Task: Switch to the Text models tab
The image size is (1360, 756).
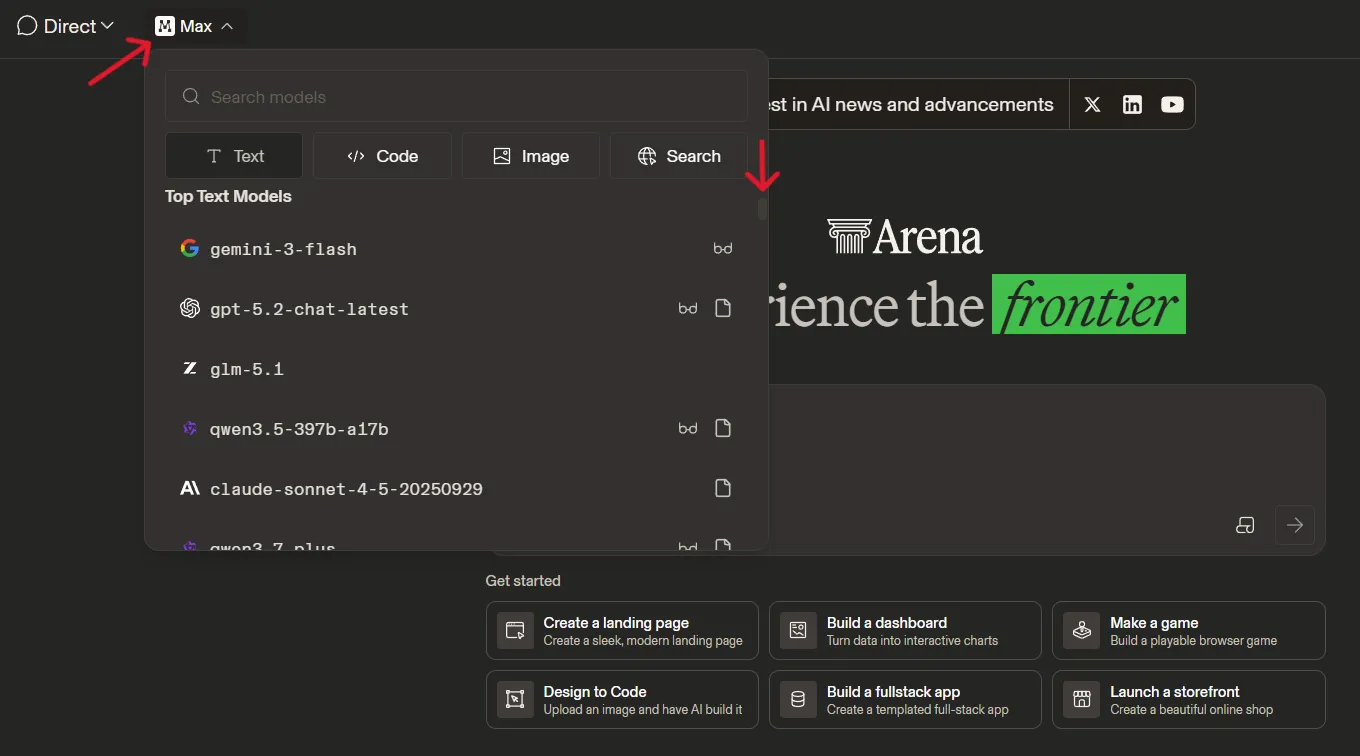Action: tap(234, 156)
